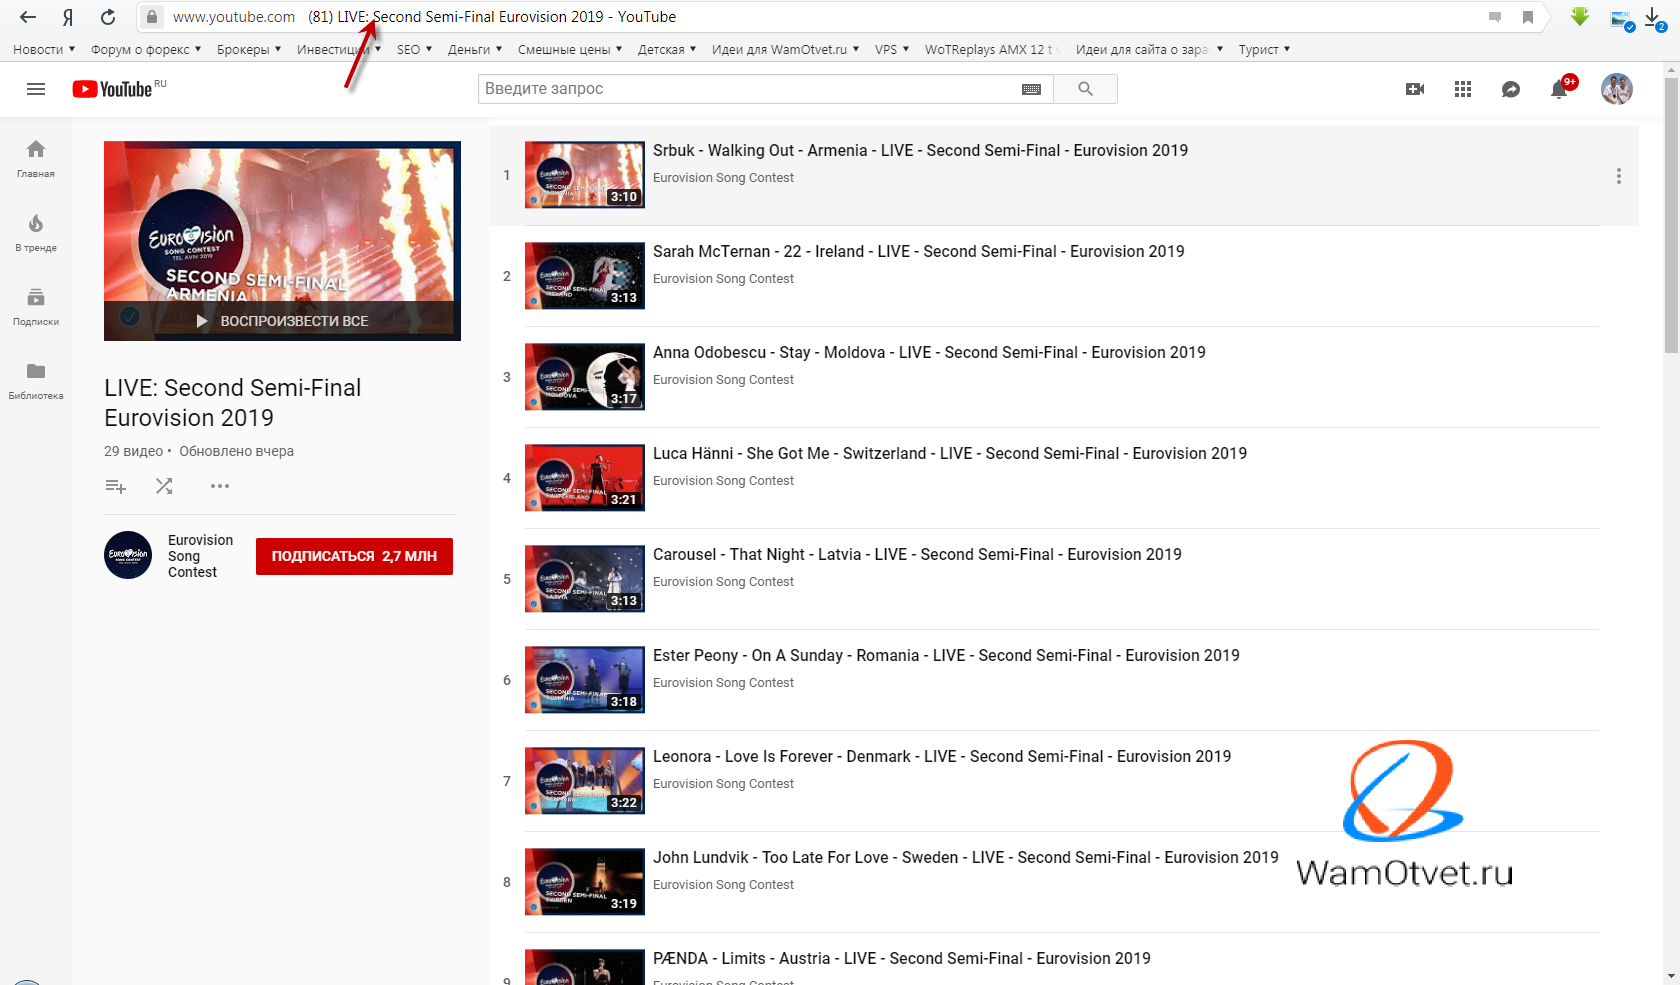
Task: Click the channel link under the Romania video
Action: click(723, 683)
